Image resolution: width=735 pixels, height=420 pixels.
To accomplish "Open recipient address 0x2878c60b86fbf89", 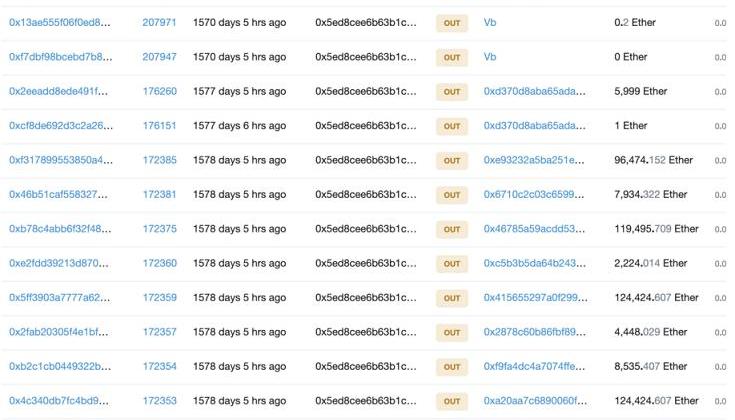I will click(534, 332).
